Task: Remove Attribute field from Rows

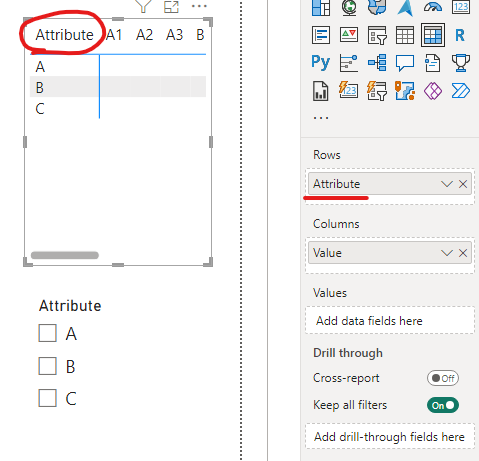Action: (463, 184)
